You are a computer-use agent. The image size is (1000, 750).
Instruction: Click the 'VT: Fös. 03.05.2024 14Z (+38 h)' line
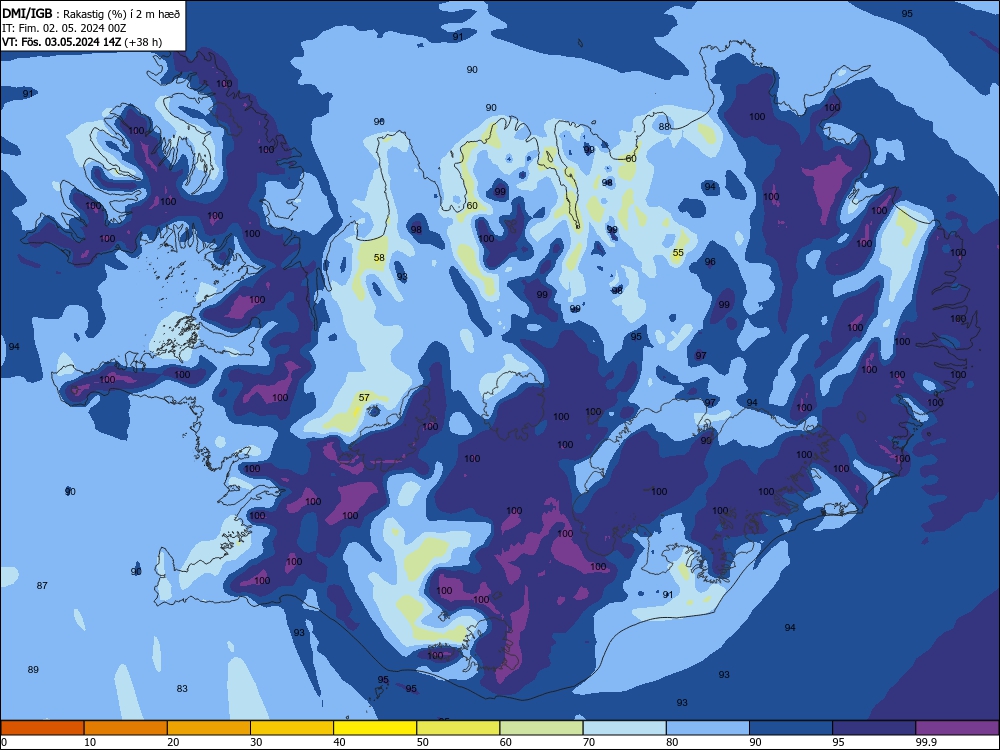click(x=82, y=42)
